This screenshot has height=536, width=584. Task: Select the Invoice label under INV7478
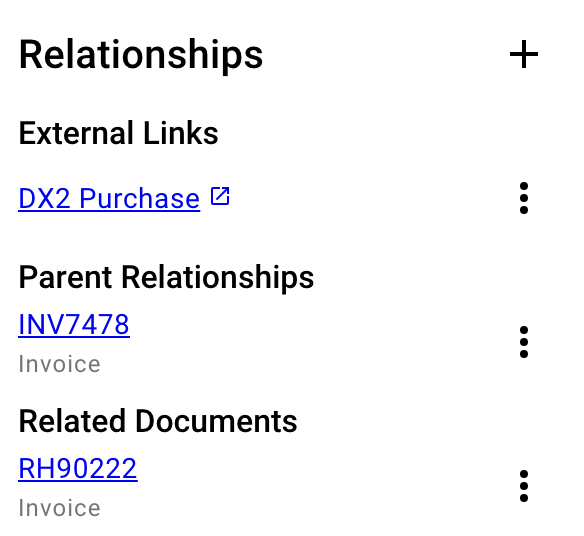coord(60,364)
